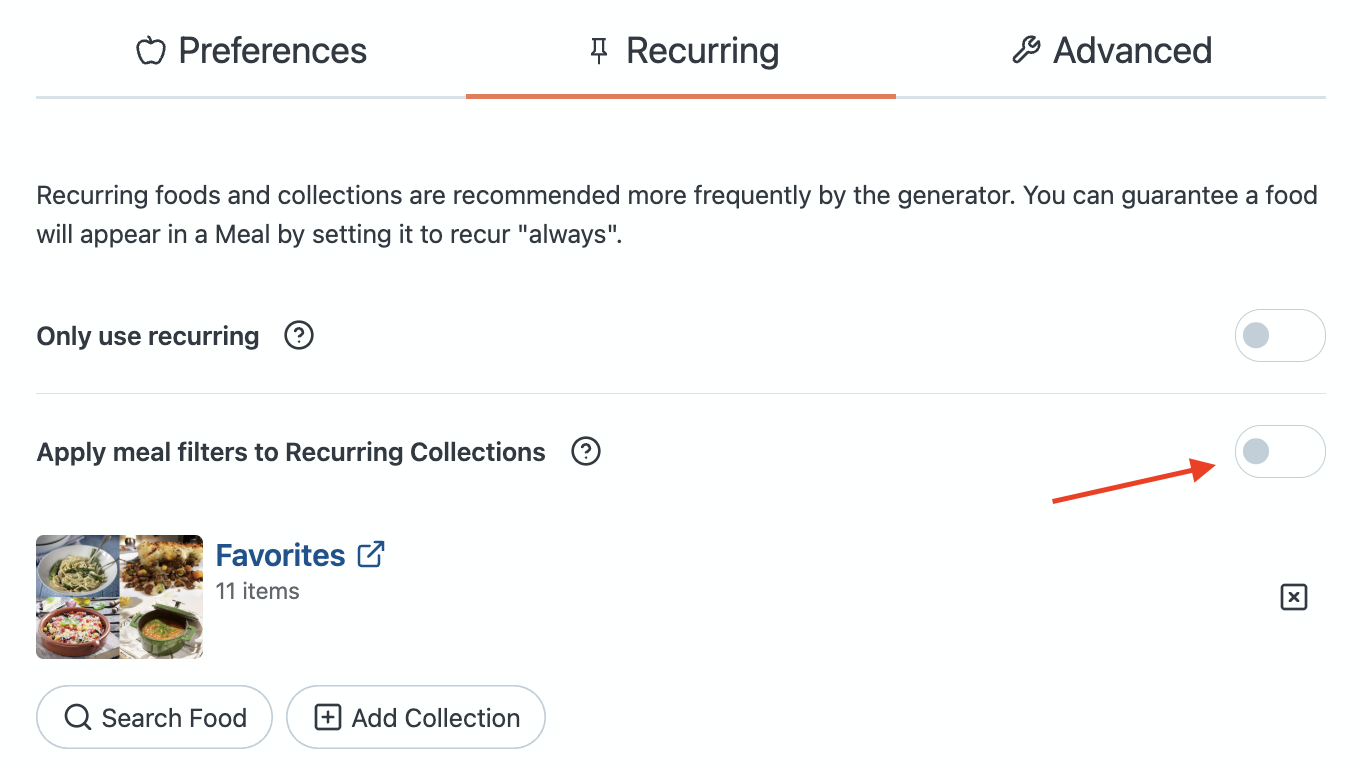Follow the Favorites collection link

(280, 555)
